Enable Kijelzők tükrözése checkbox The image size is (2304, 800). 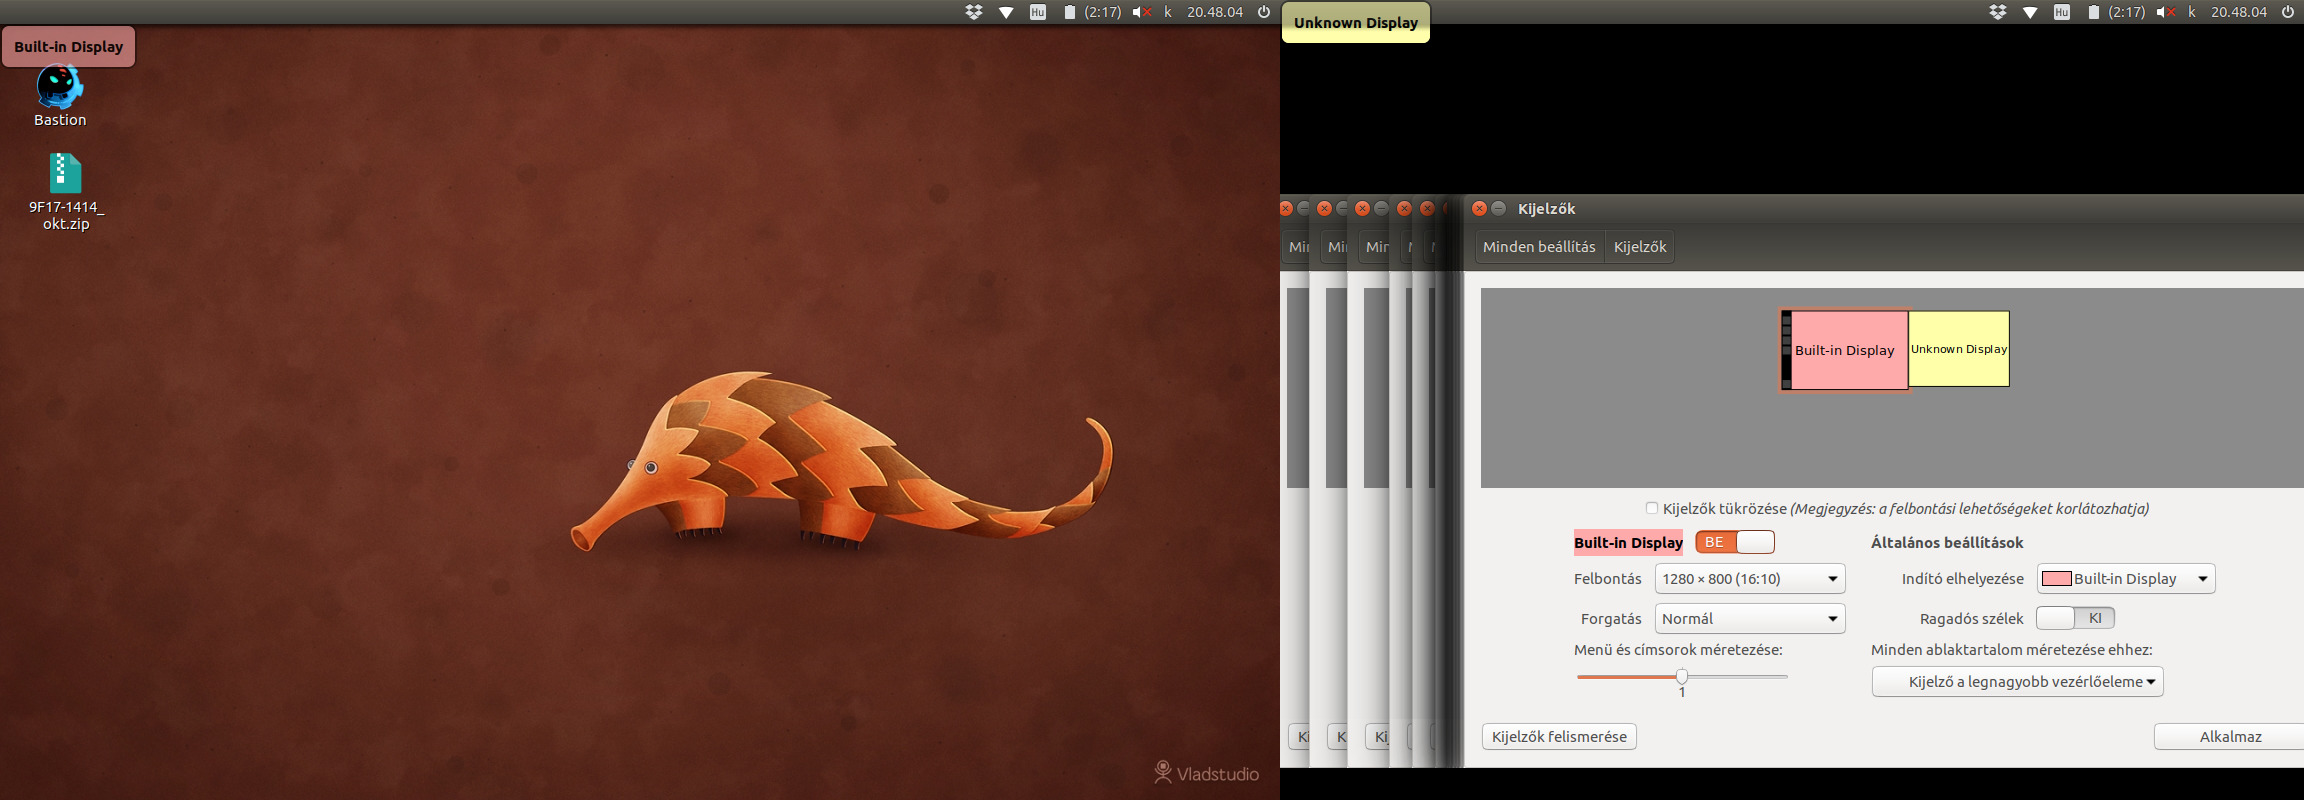tap(1652, 508)
